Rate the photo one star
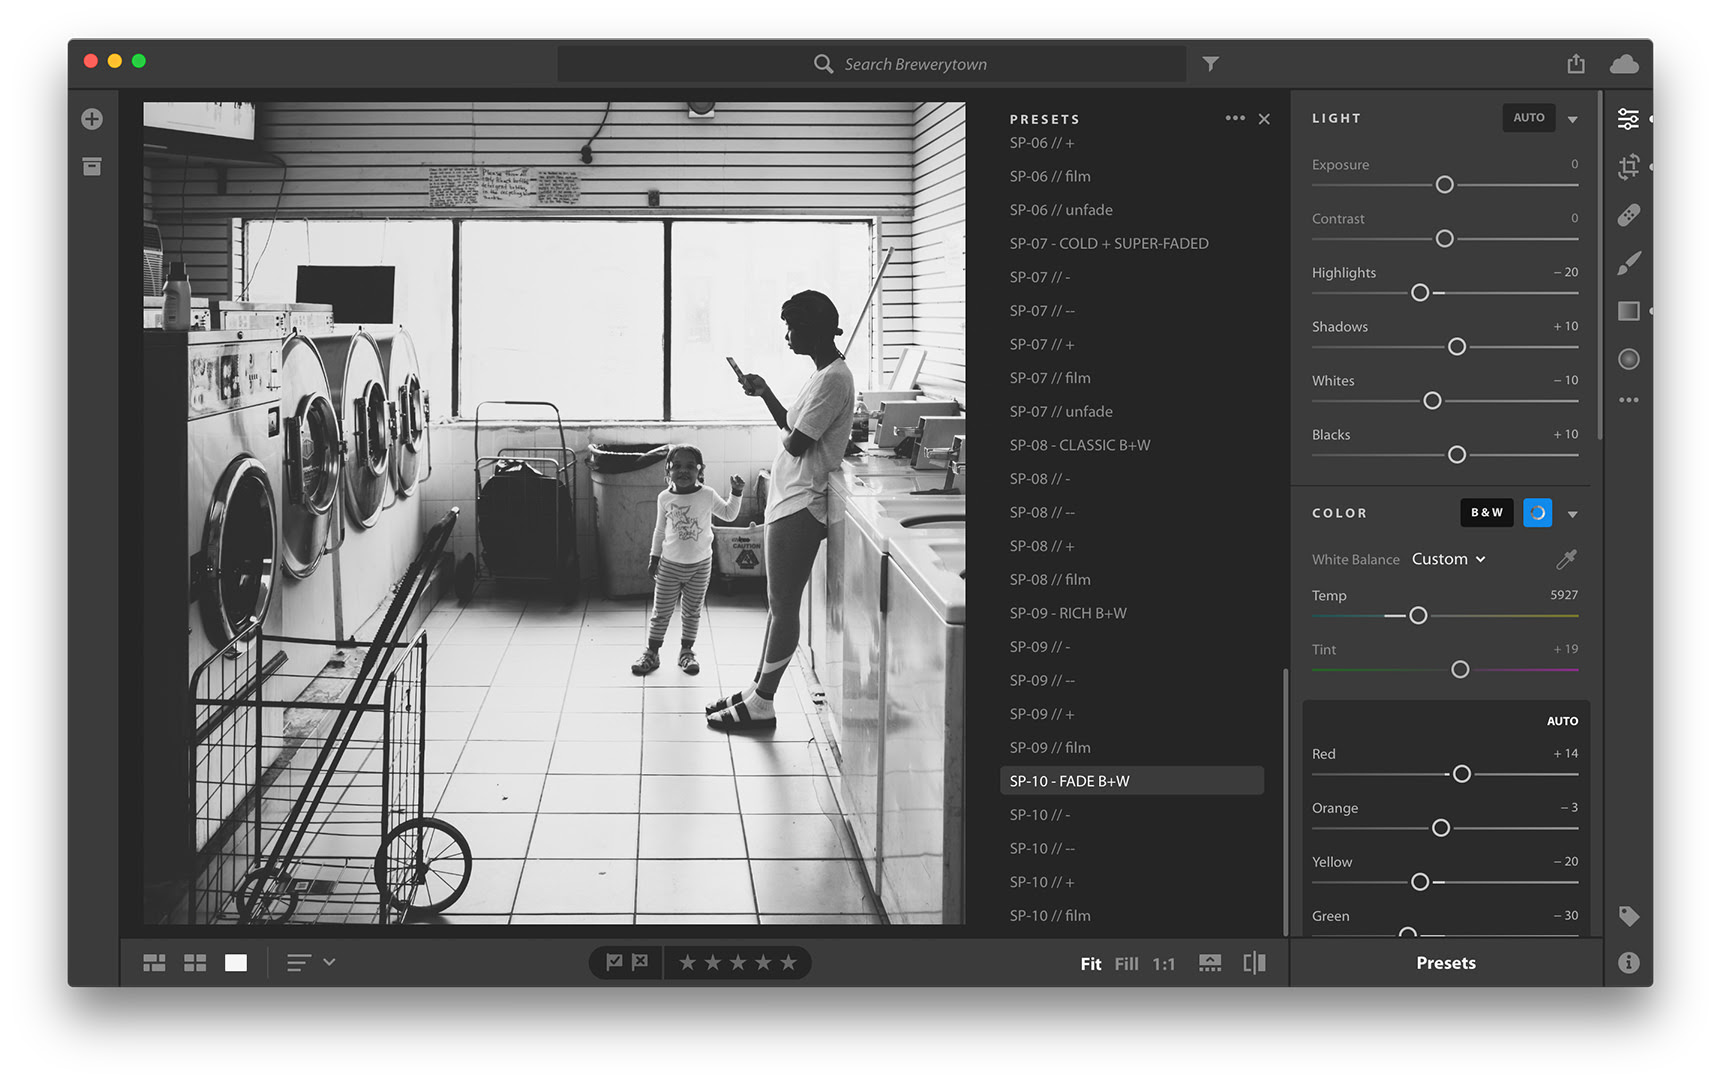This screenshot has height=1082, width=1720. (x=687, y=963)
